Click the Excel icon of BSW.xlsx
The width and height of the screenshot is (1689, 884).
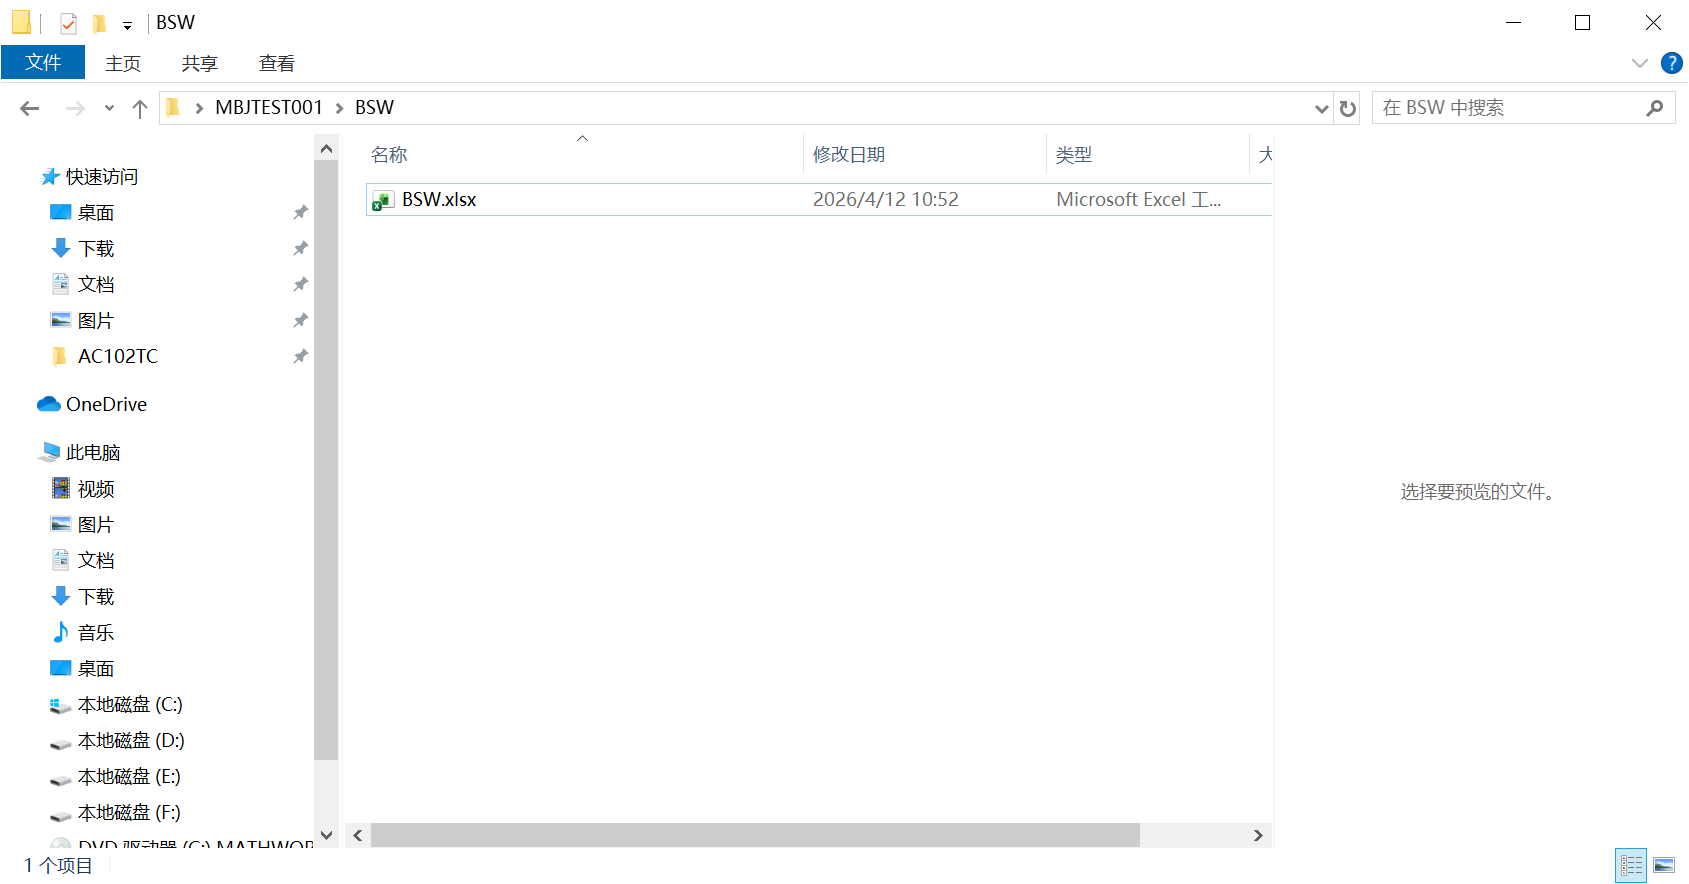click(x=382, y=200)
